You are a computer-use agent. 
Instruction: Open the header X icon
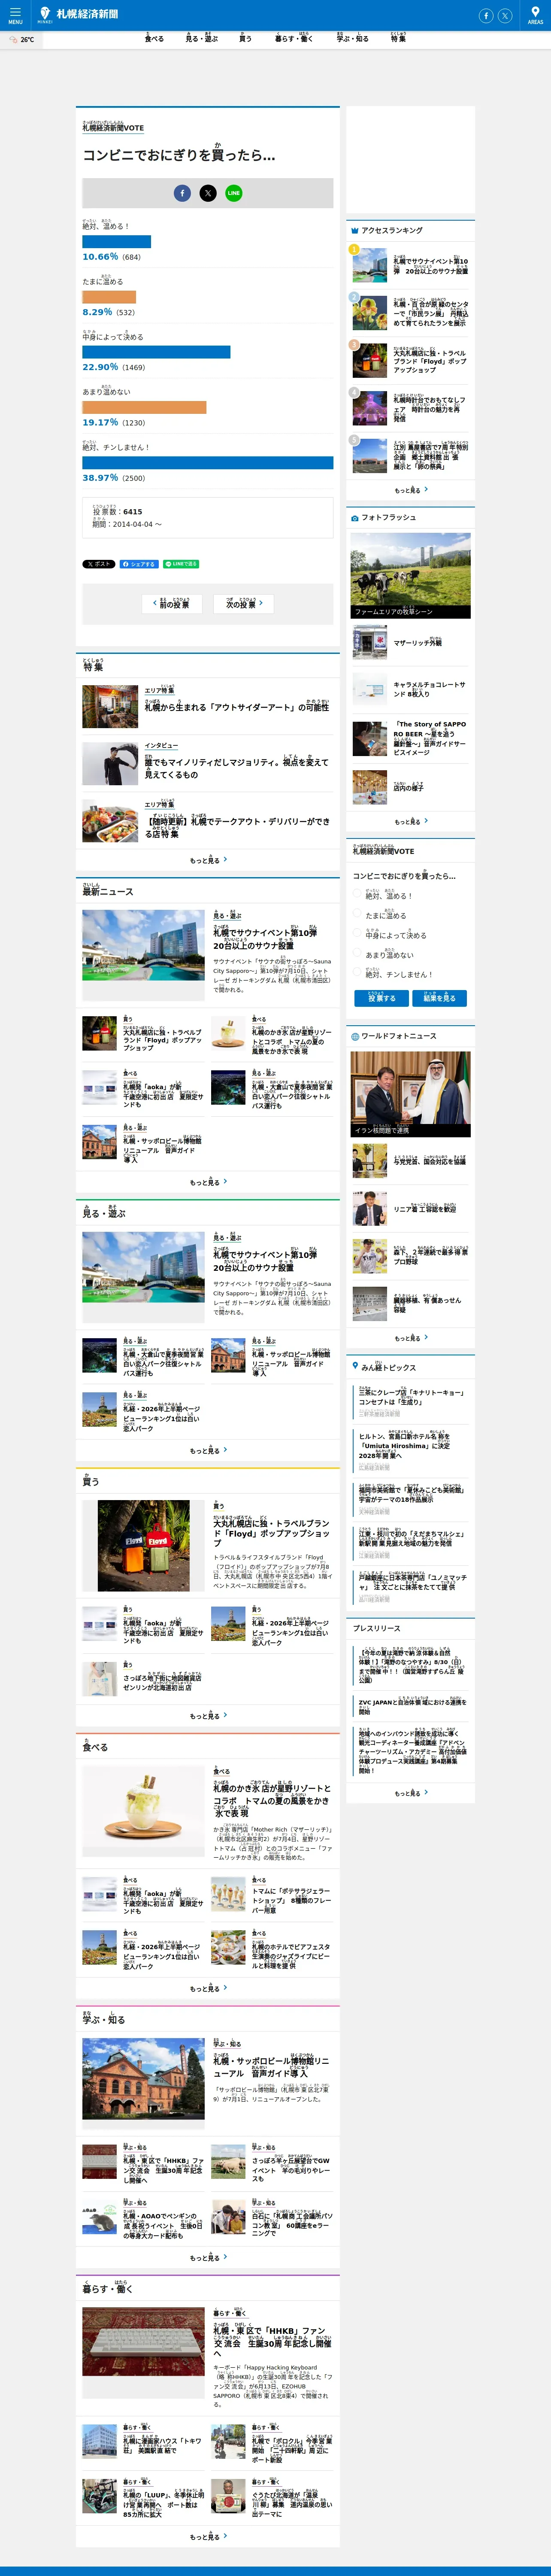point(505,15)
